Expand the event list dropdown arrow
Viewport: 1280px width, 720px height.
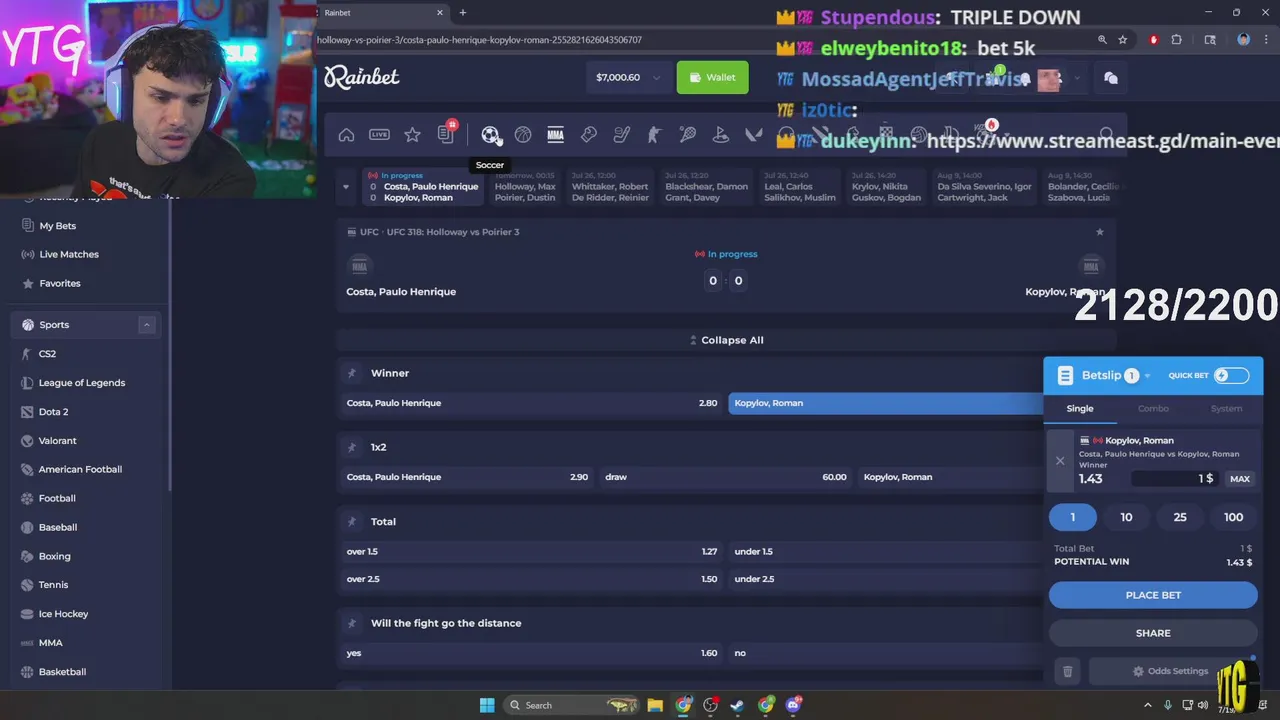pyautogui.click(x=346, y=186)
